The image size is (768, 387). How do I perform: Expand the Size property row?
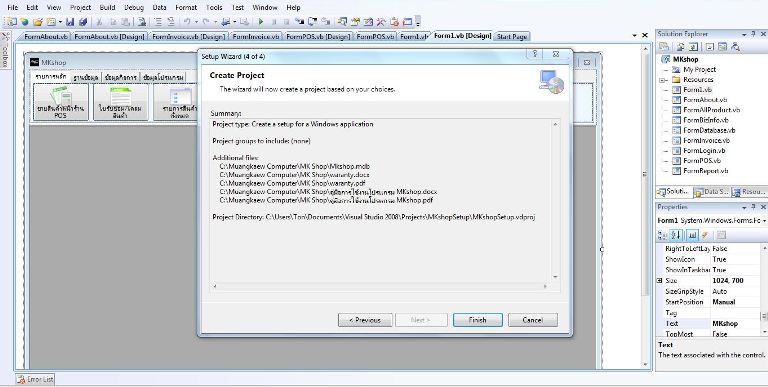coord(659,281)
